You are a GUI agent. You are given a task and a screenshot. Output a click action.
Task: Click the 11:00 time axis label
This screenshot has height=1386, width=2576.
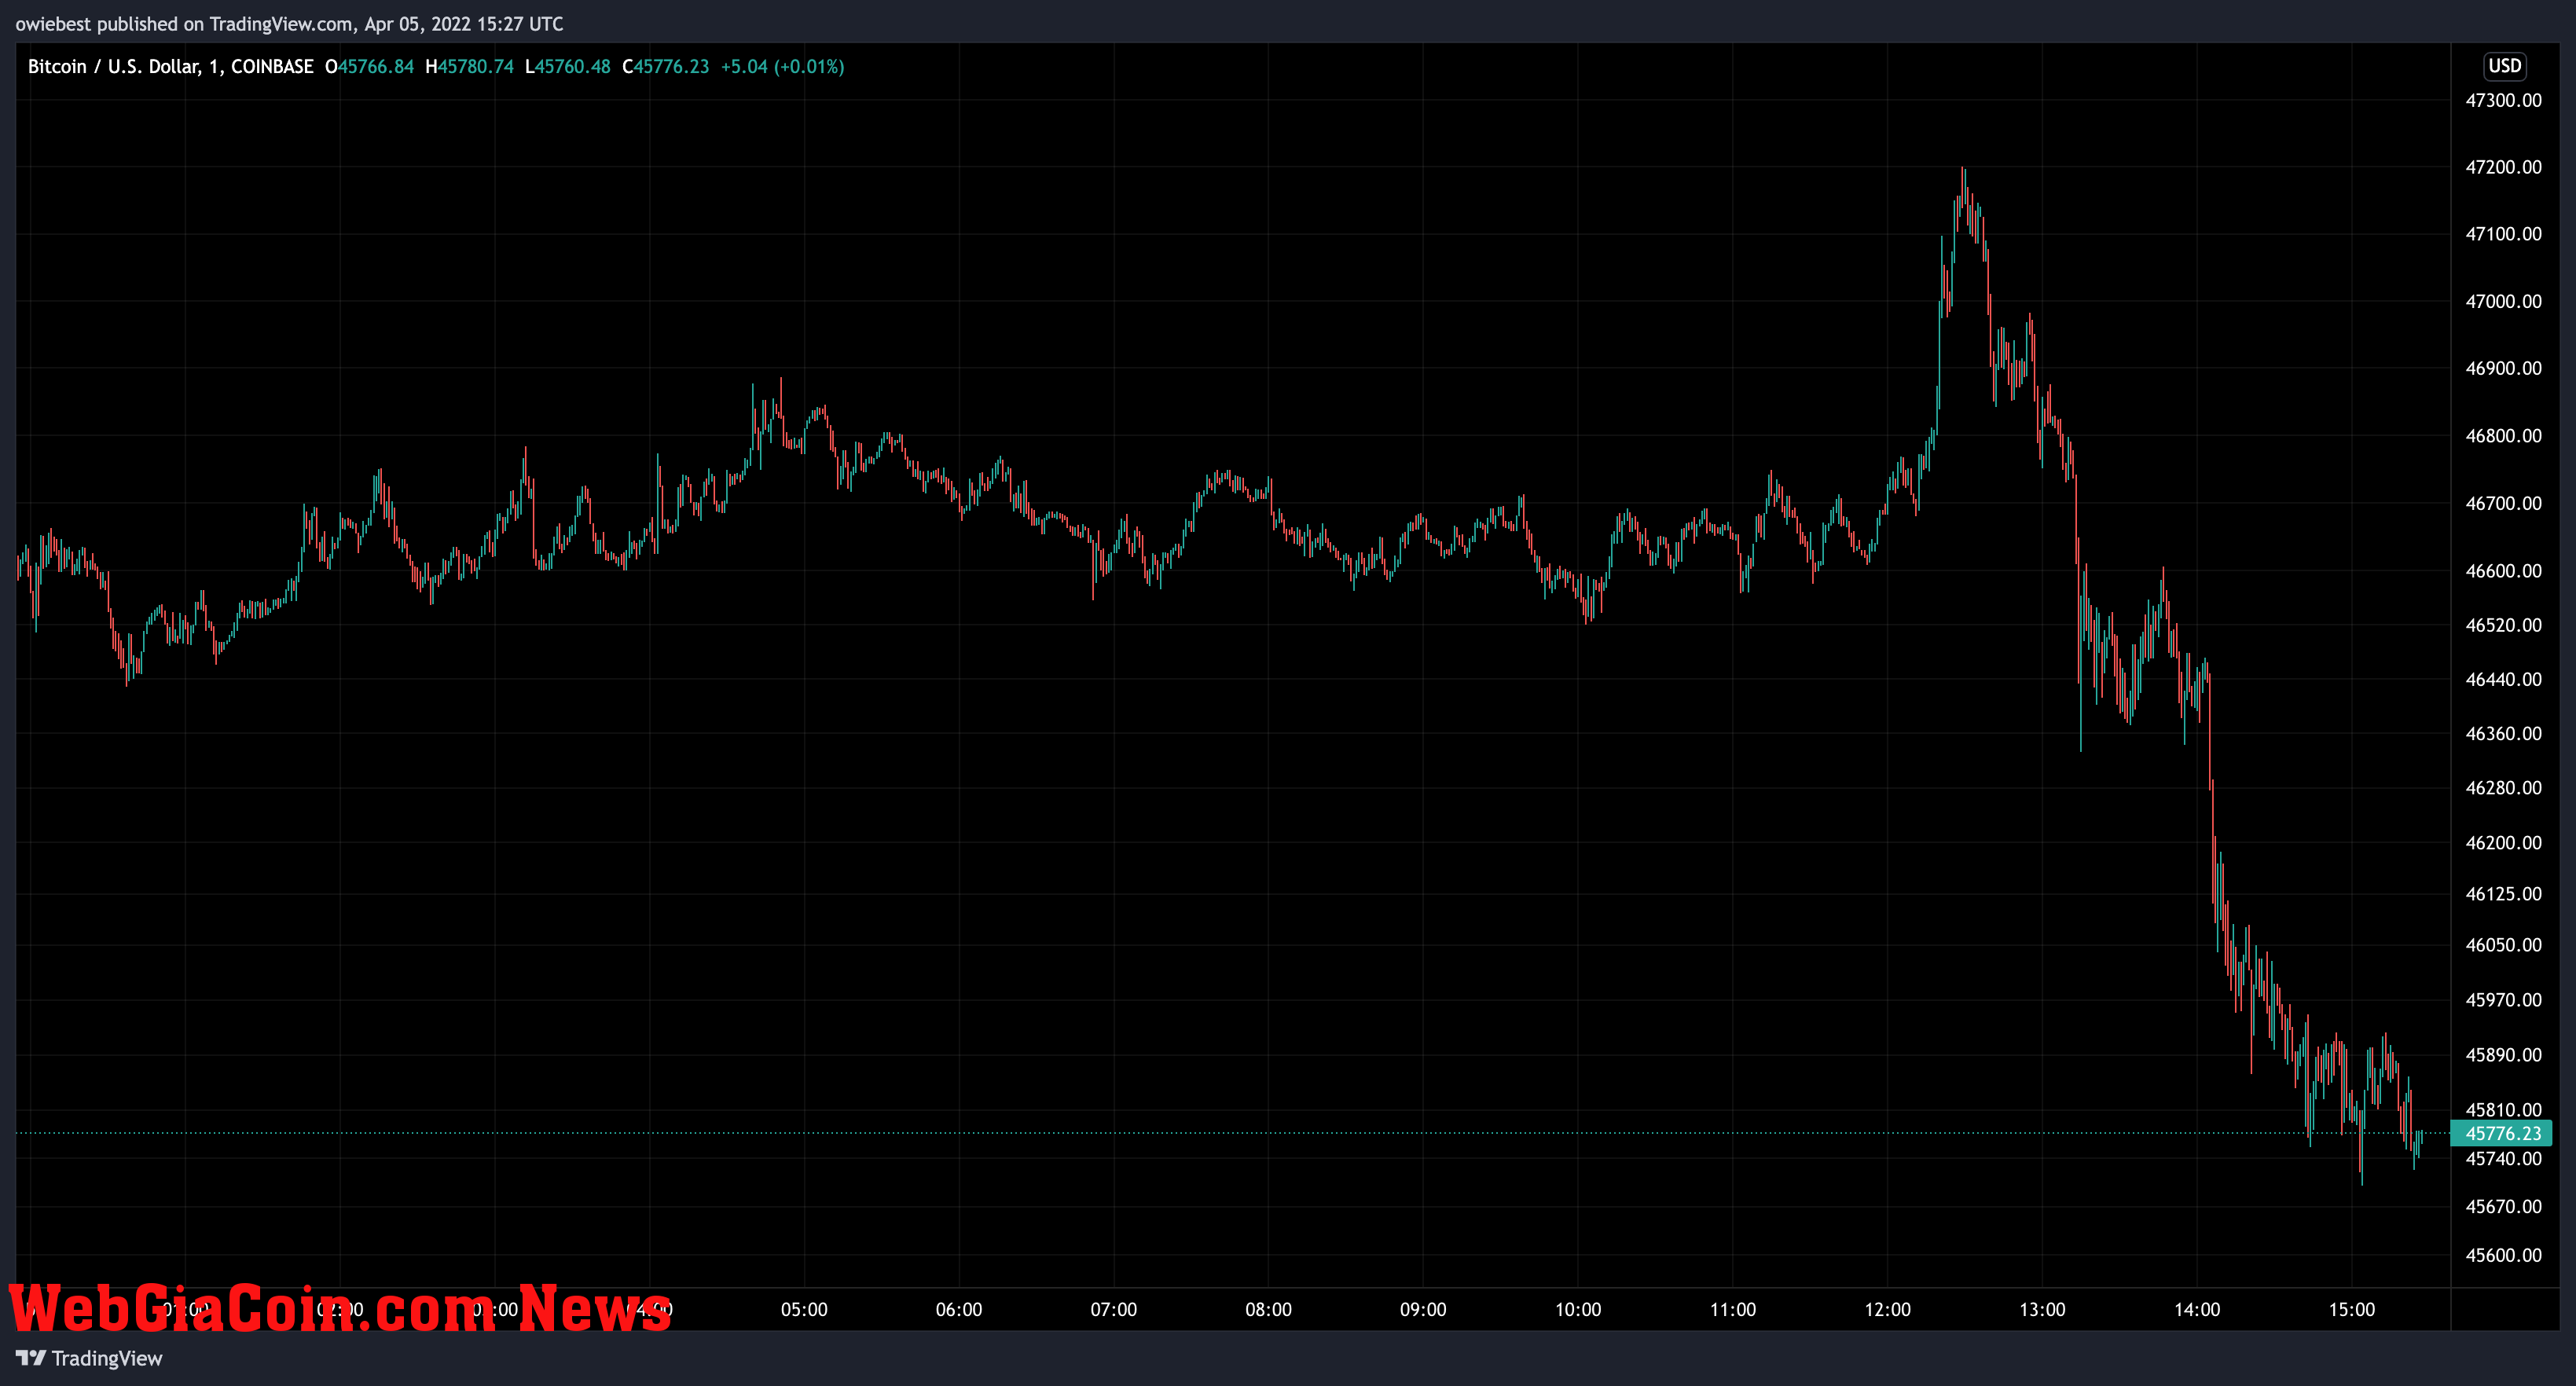(1733, 1310)
